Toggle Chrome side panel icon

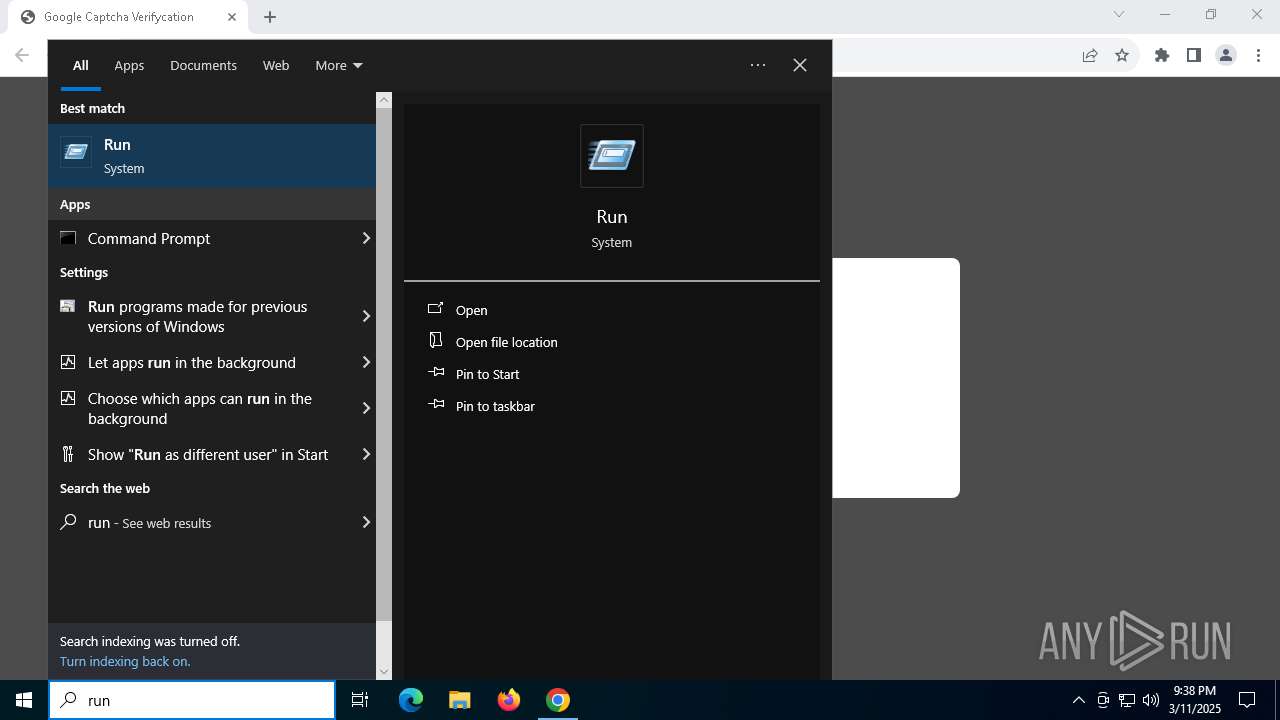(1194, 55)
